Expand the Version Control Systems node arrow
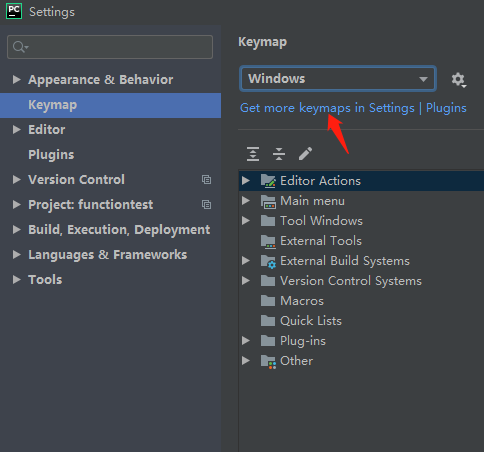This screenshot has width=484, height=452. (x=246, y=281)
